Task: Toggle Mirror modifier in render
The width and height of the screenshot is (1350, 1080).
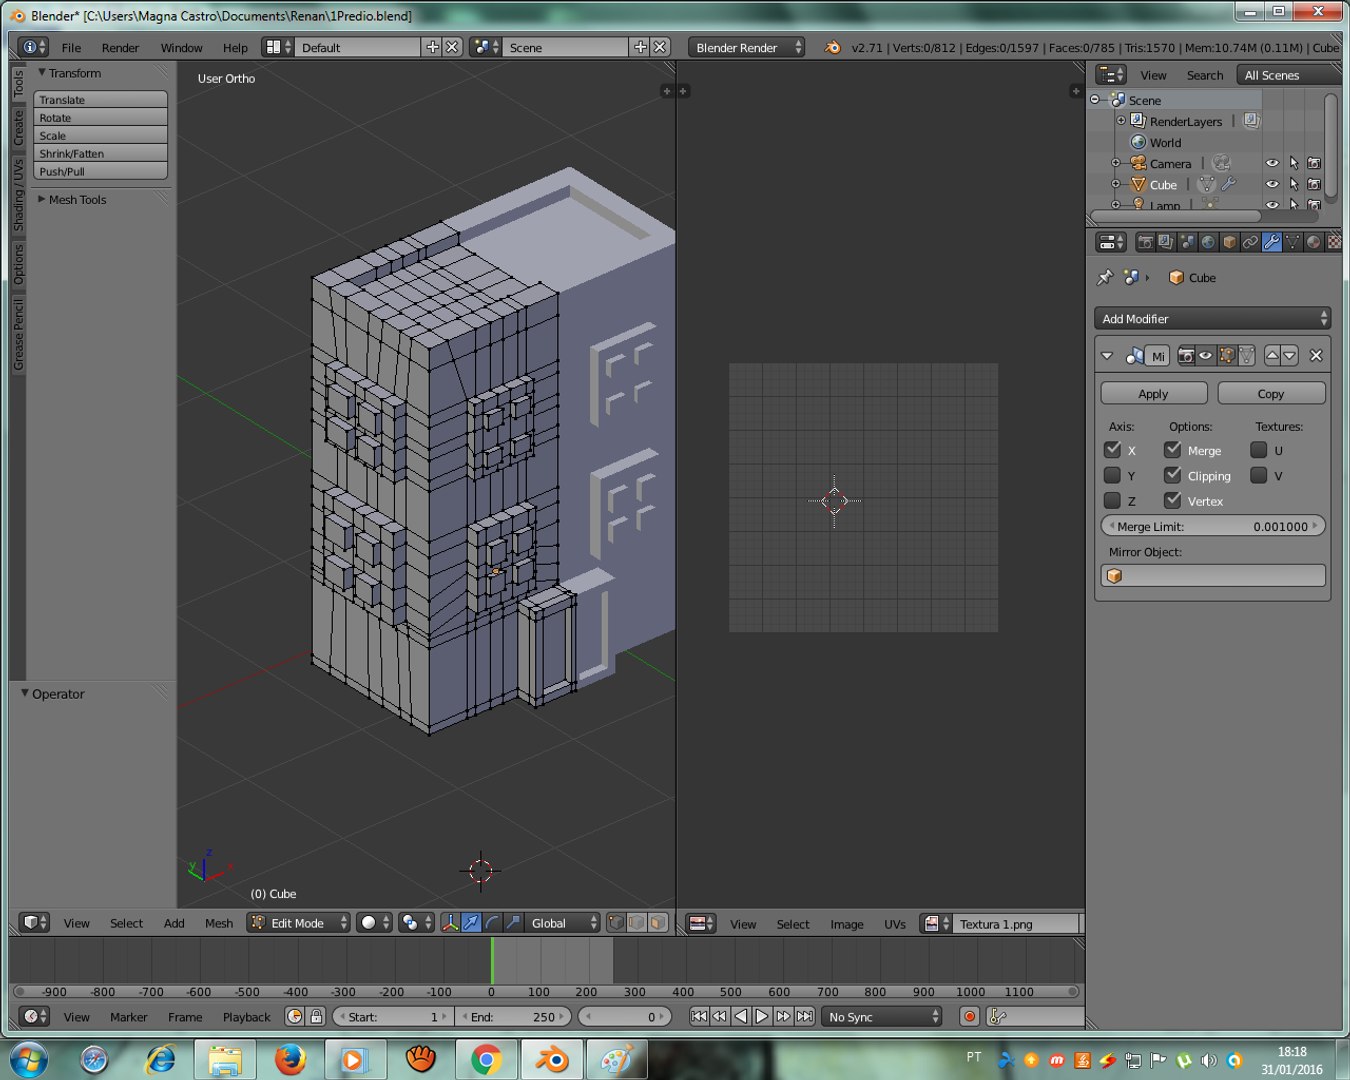Action: (x=1186, y=355)
